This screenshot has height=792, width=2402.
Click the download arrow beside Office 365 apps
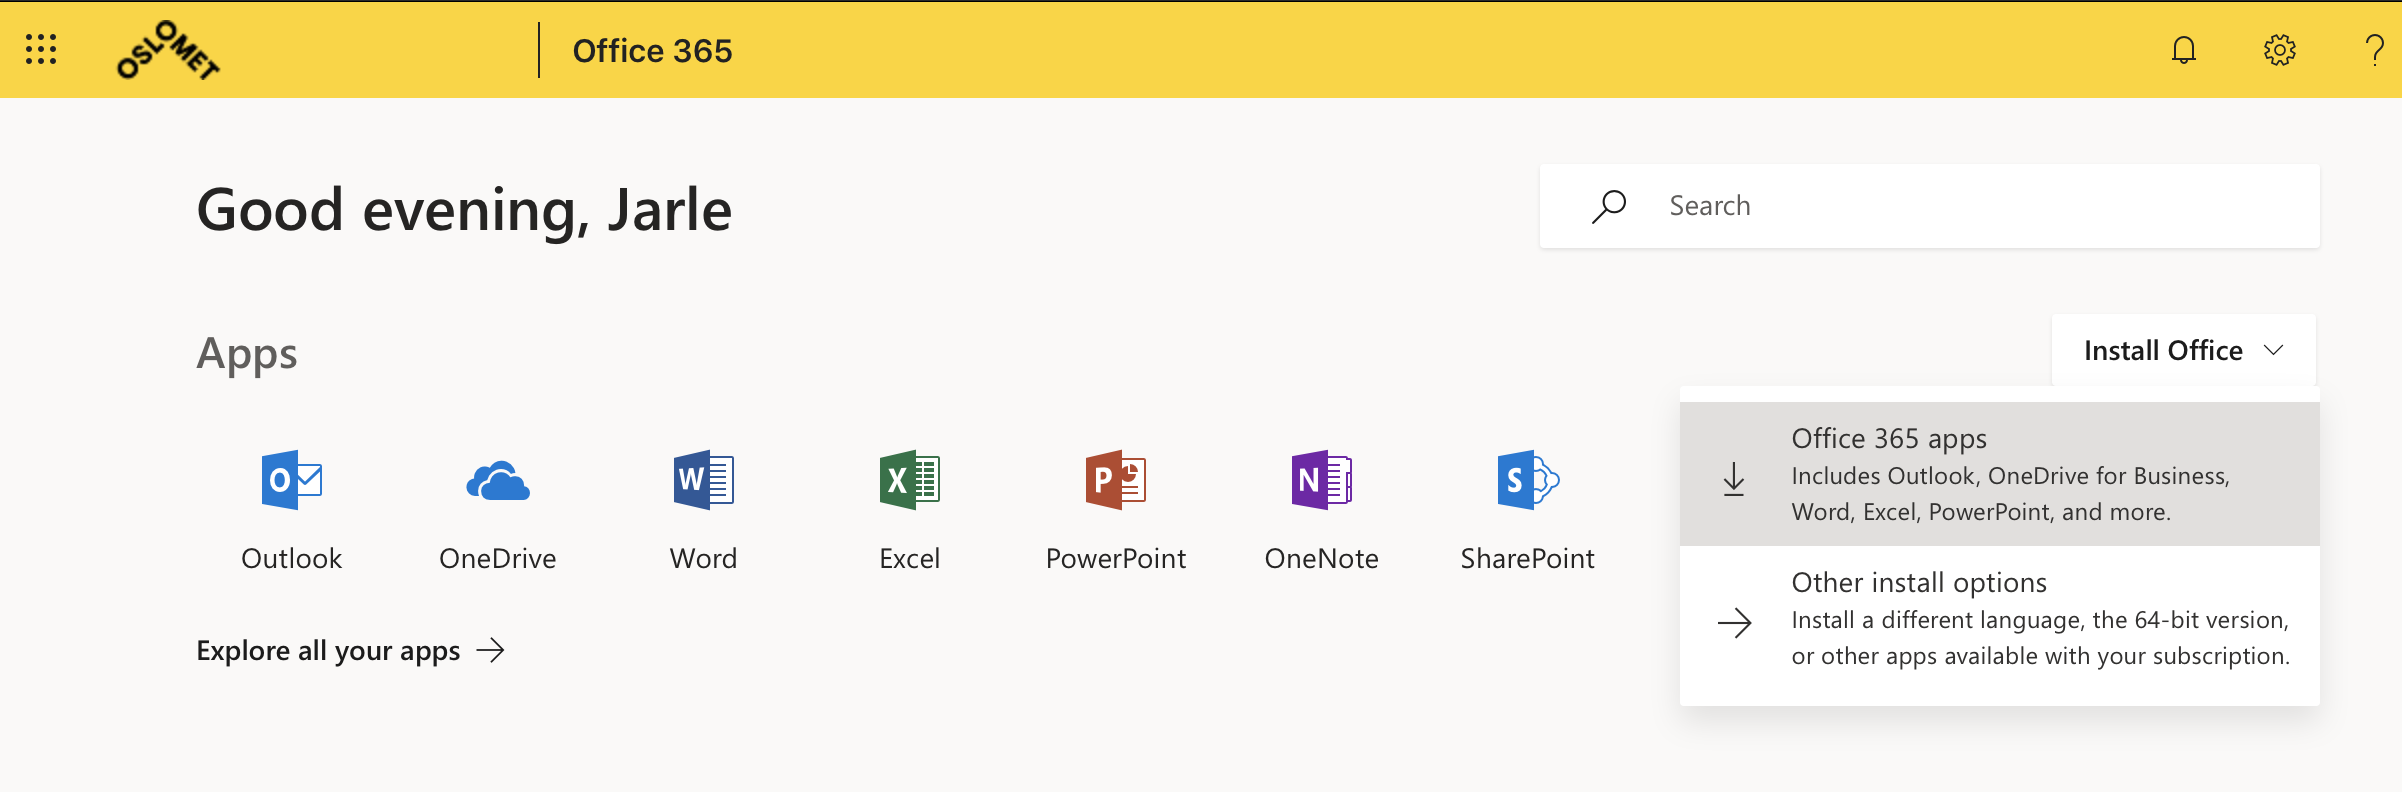point(1734,479)
